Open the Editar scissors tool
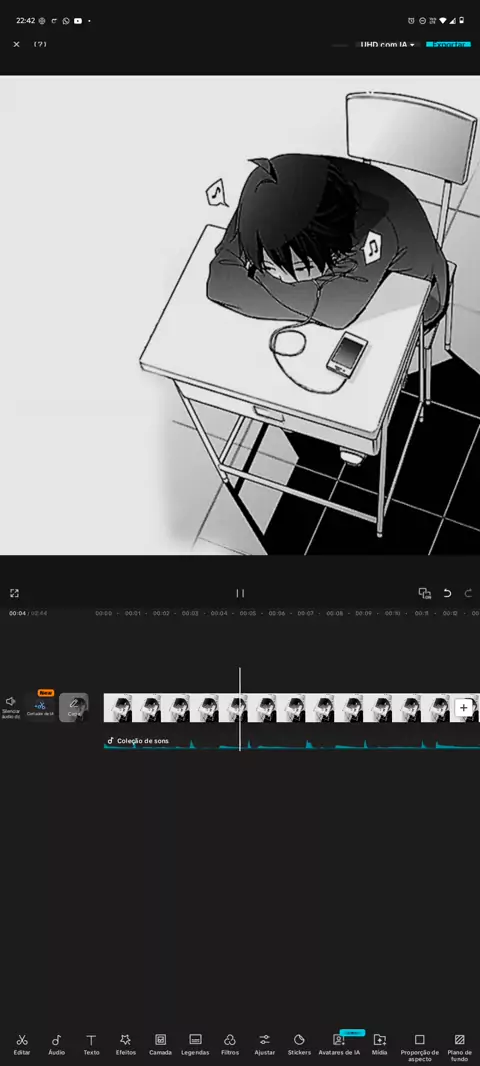The width and height of the screenshot is (480, 1066). click(22, 1044)
